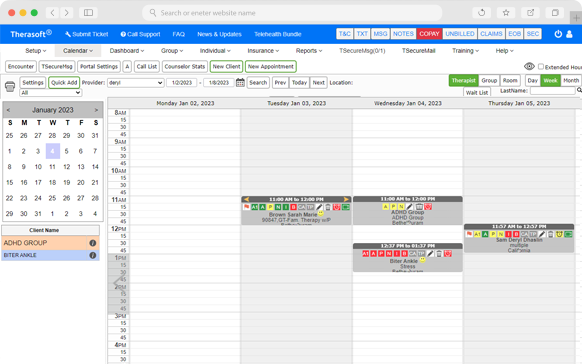Screen dimensions: 582x364
Task: Click the yellow alarm icon on Sam Deryl Dhaslin appointment
Action: (559, 234)
